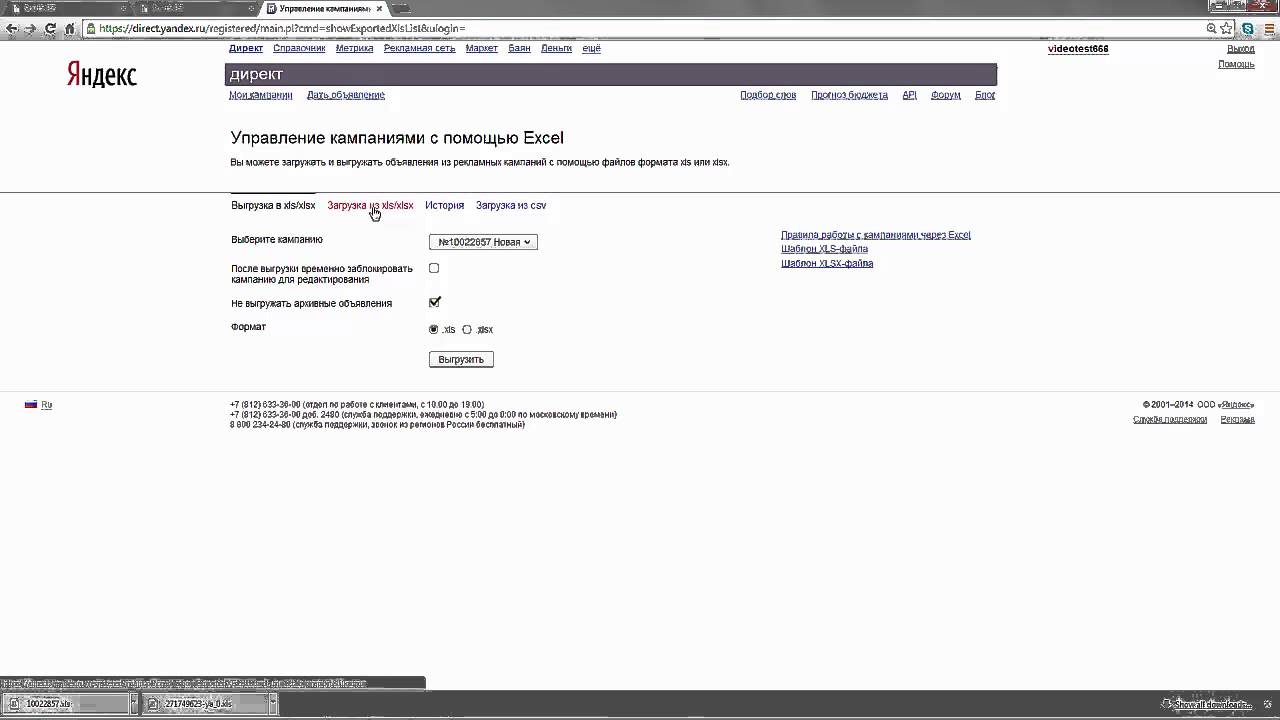
Task: Reload the page with the refresh icon
Action: click(x=50, y=29)
